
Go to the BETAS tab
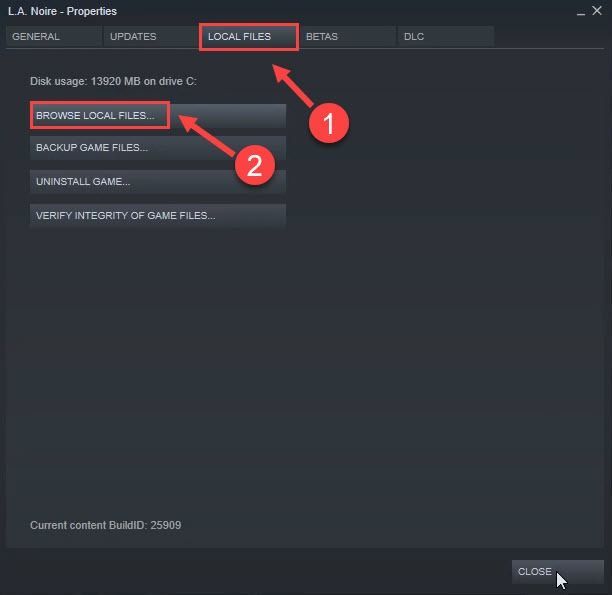347,37
